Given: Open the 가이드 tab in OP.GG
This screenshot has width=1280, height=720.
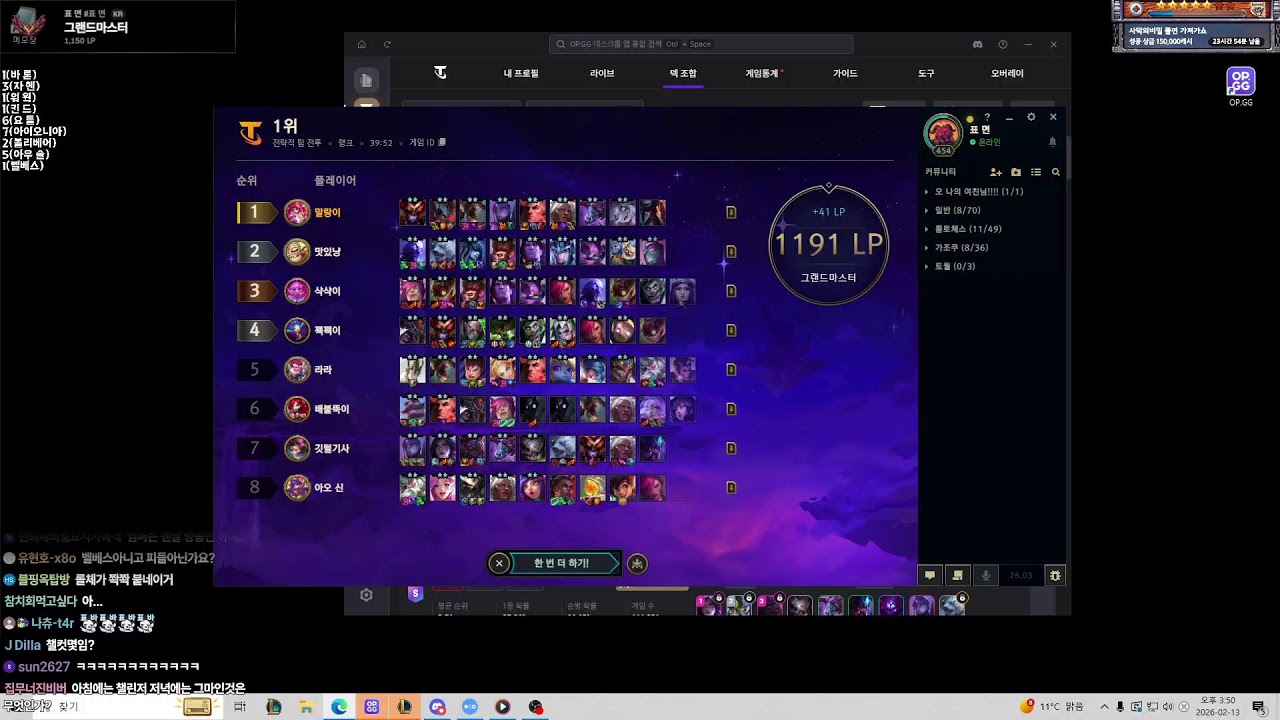Looking at the screenshot, I should tap(845, 73).
